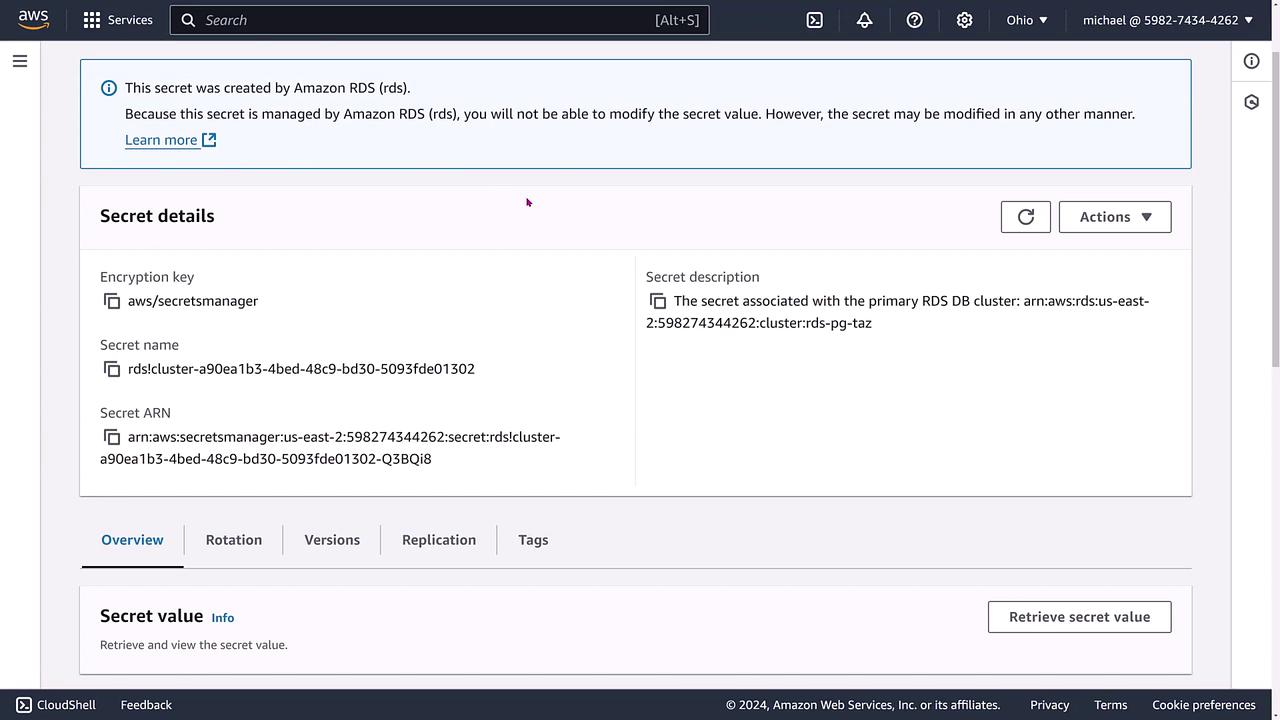The height and width of the screenshot is (720, 1280).
Task: Click the Secret ARN label
Action: [x=135, y=413]
